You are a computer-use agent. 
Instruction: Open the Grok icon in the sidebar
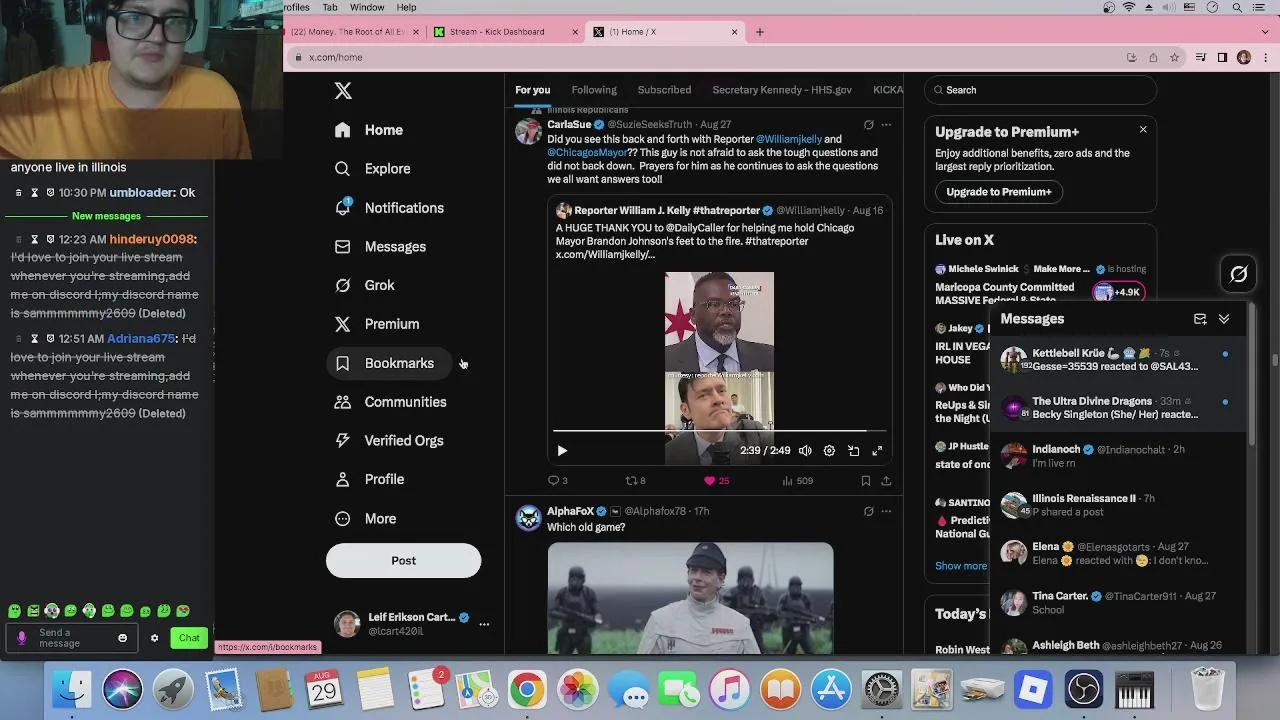pos(342,285)
